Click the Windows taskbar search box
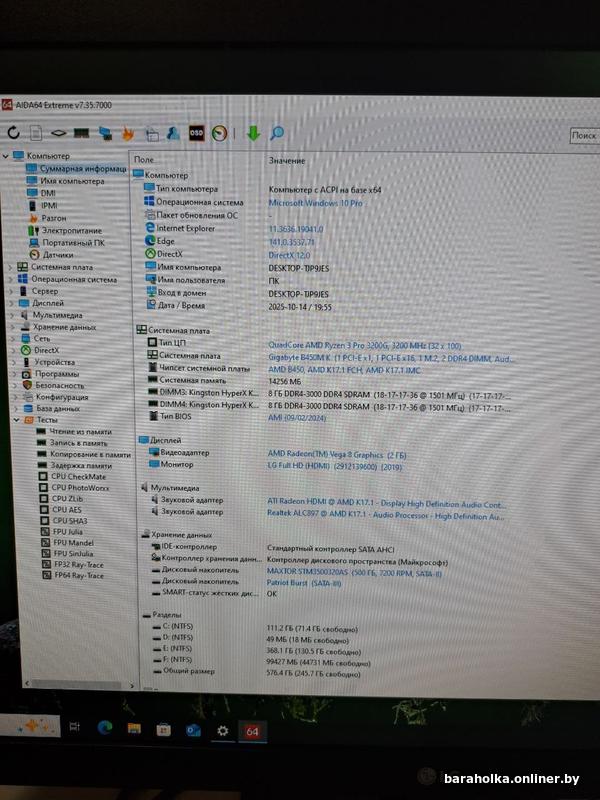Image resolution: width=600 pixels, height=800 pixels. pyautogui.click(x=30, y=724)
